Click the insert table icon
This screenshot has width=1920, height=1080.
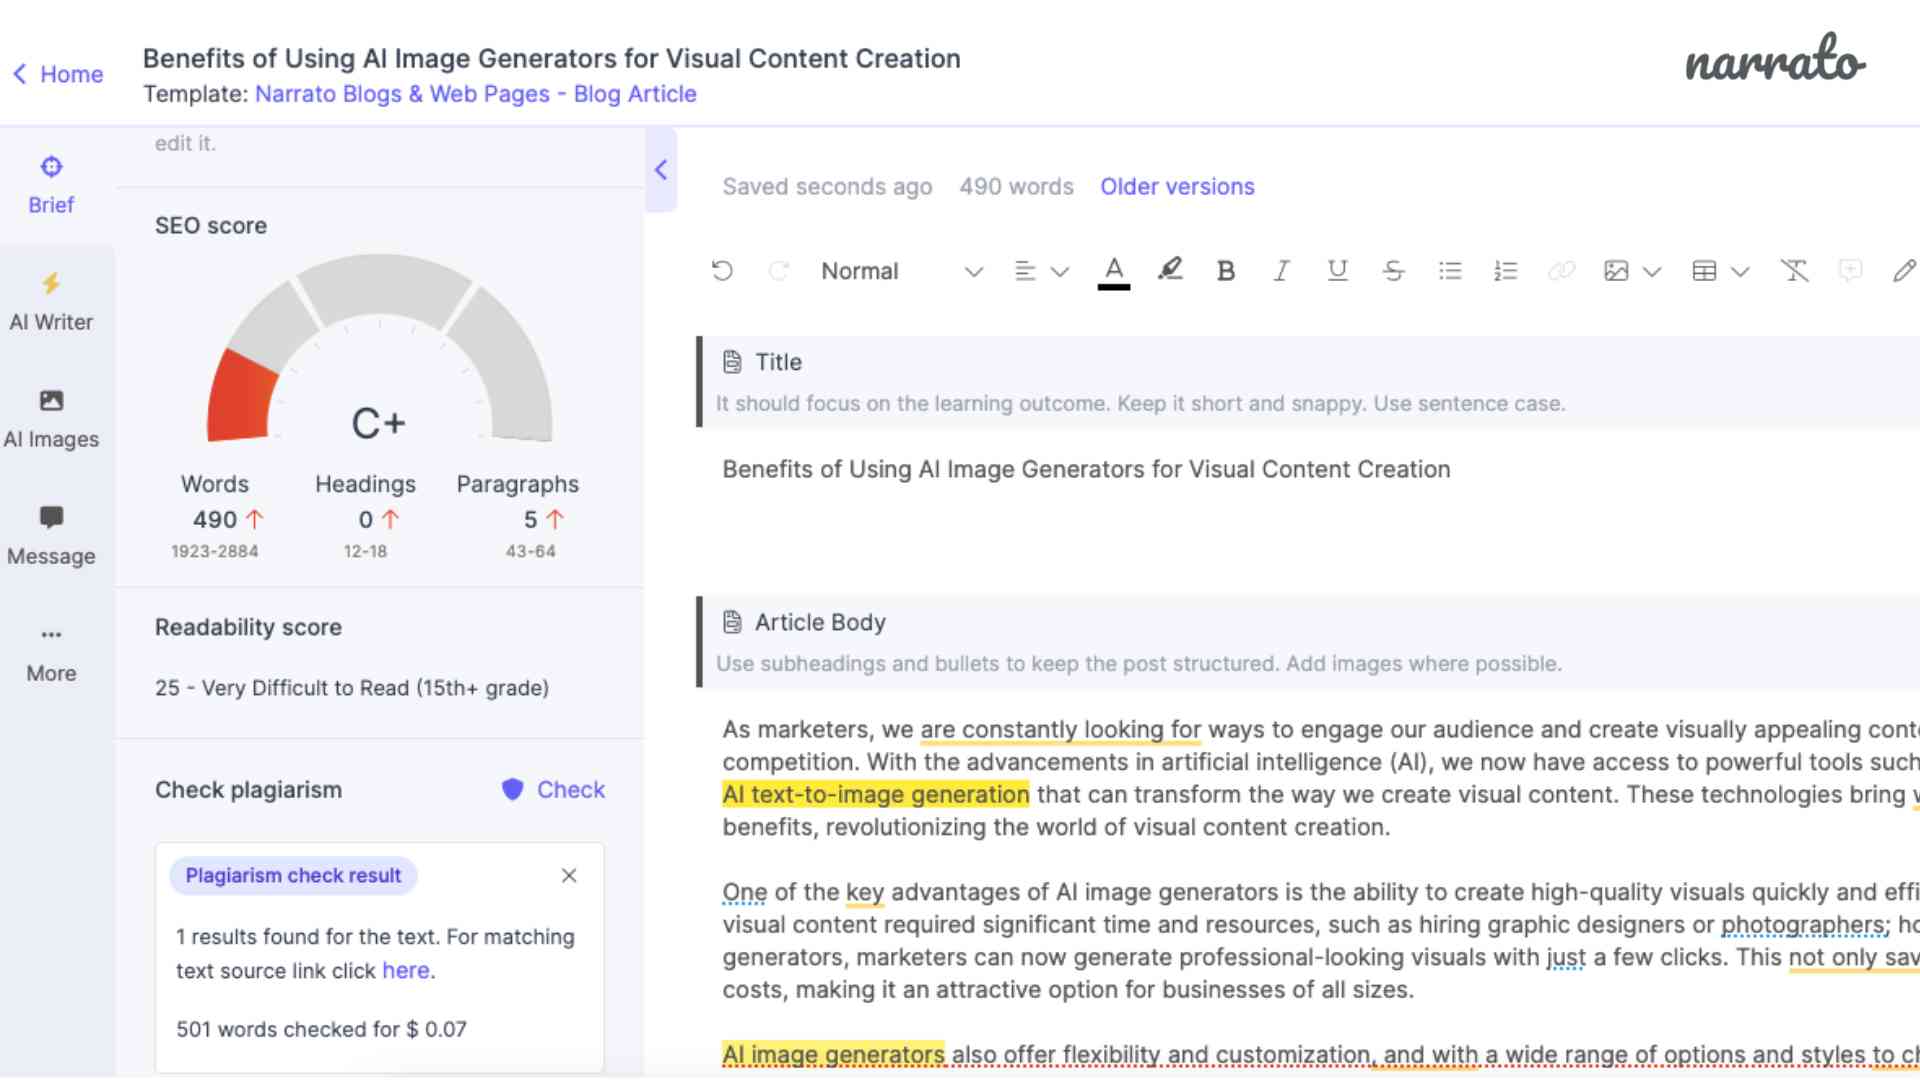(1704, 270)
